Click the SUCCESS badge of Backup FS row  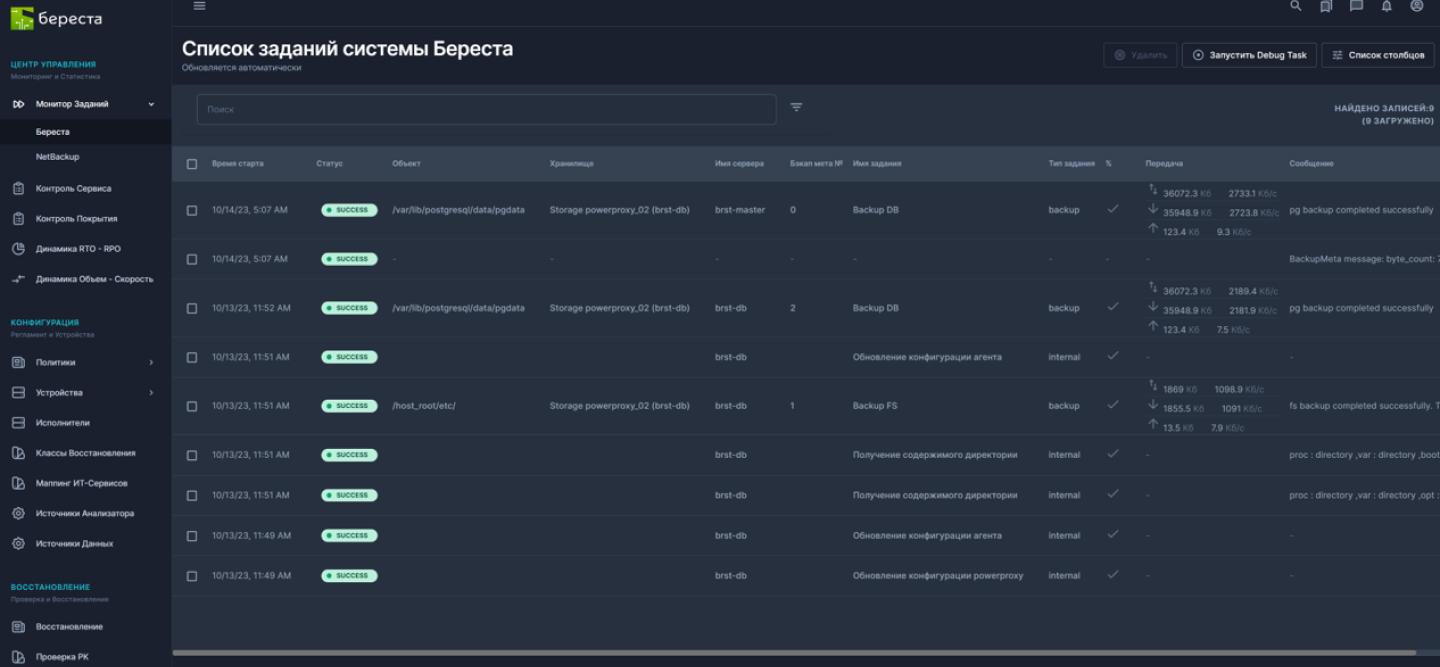tap(349, 406)
